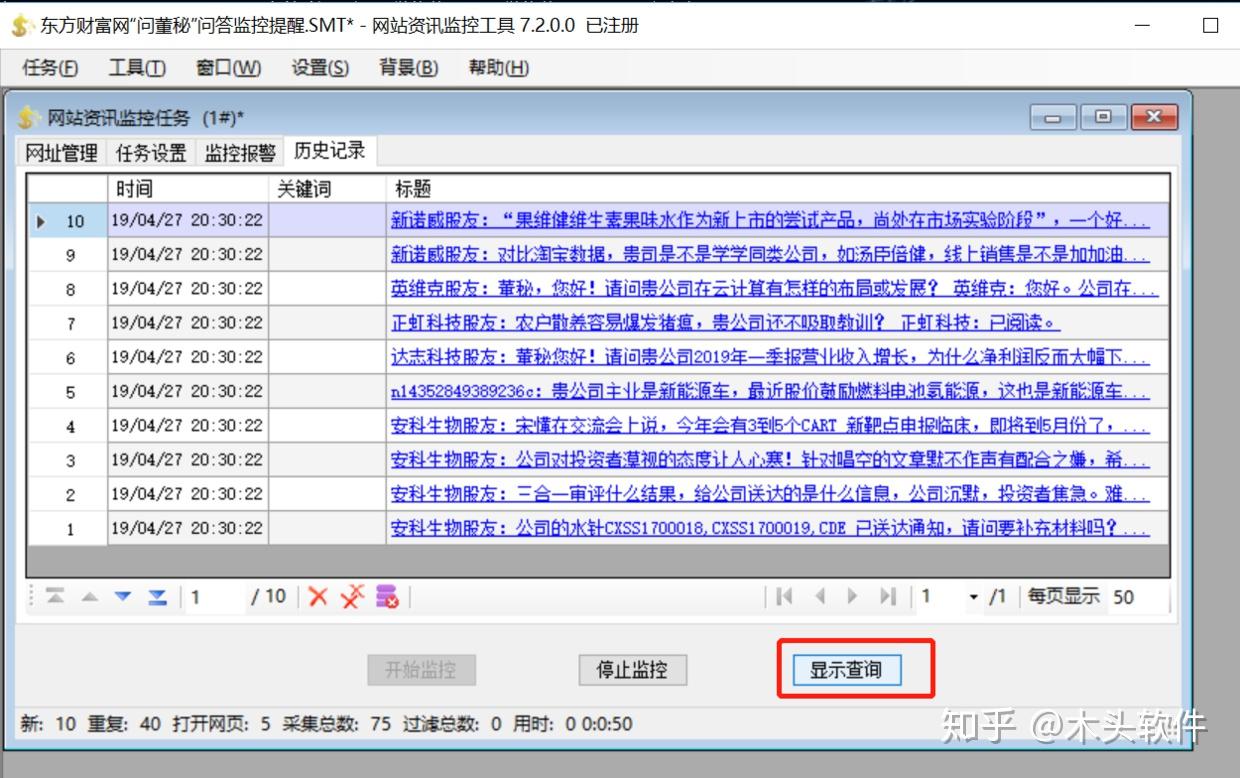Screen dimensions: 1240x778
Task: Open the 窗口(W) menu
Action: pos(229,68)
